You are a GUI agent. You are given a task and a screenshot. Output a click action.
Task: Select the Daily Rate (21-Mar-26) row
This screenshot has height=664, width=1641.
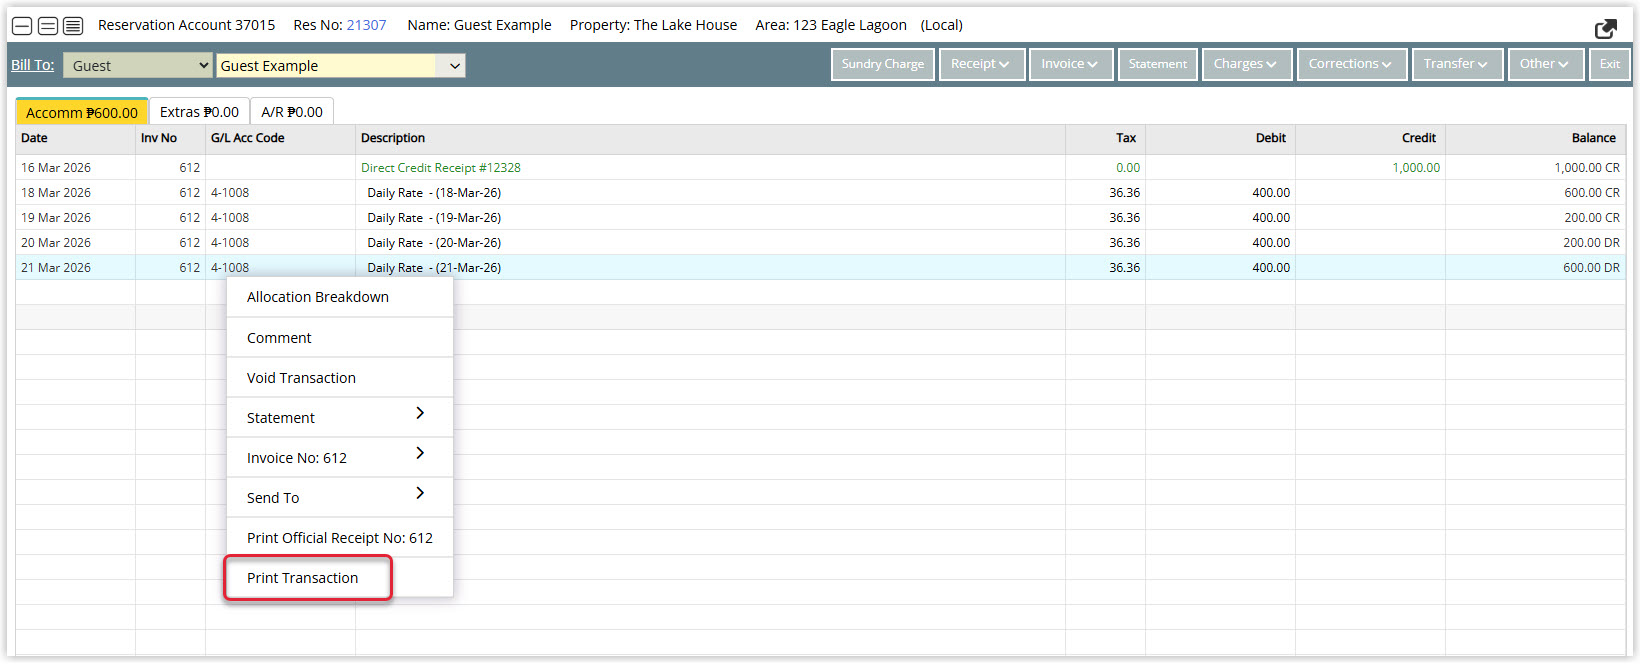point(821,268)
